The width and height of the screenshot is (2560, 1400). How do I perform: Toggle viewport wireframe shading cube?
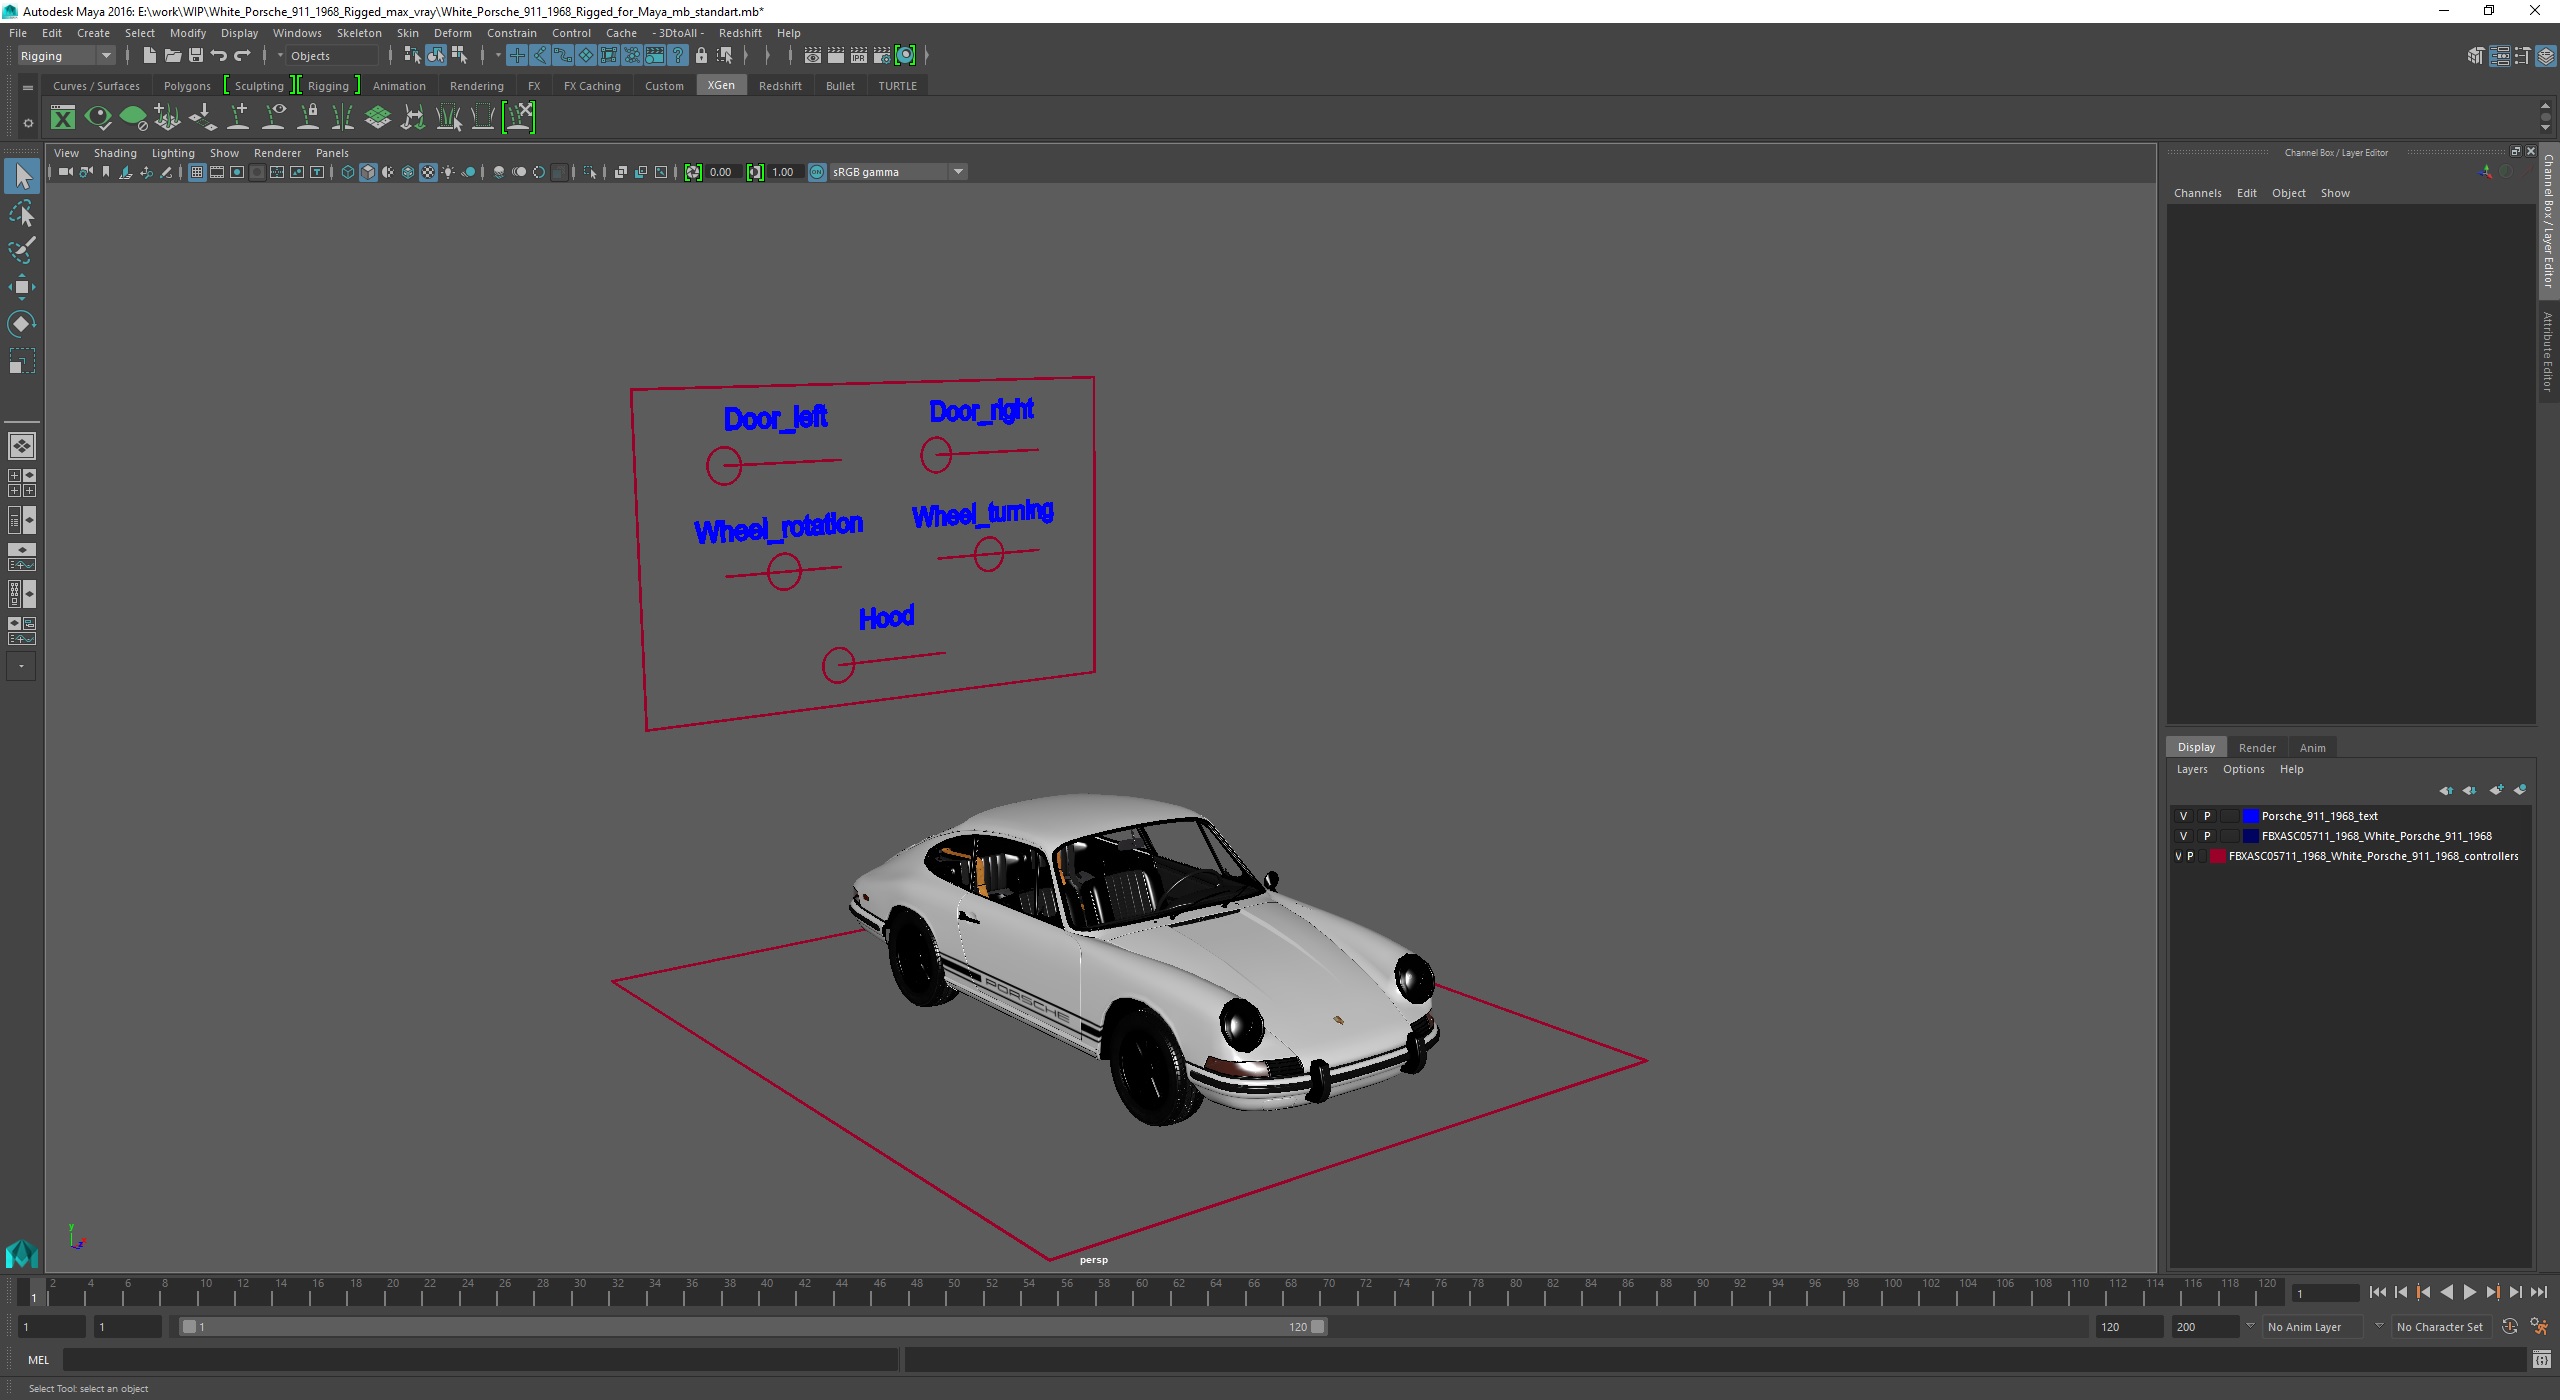(348, 172)
